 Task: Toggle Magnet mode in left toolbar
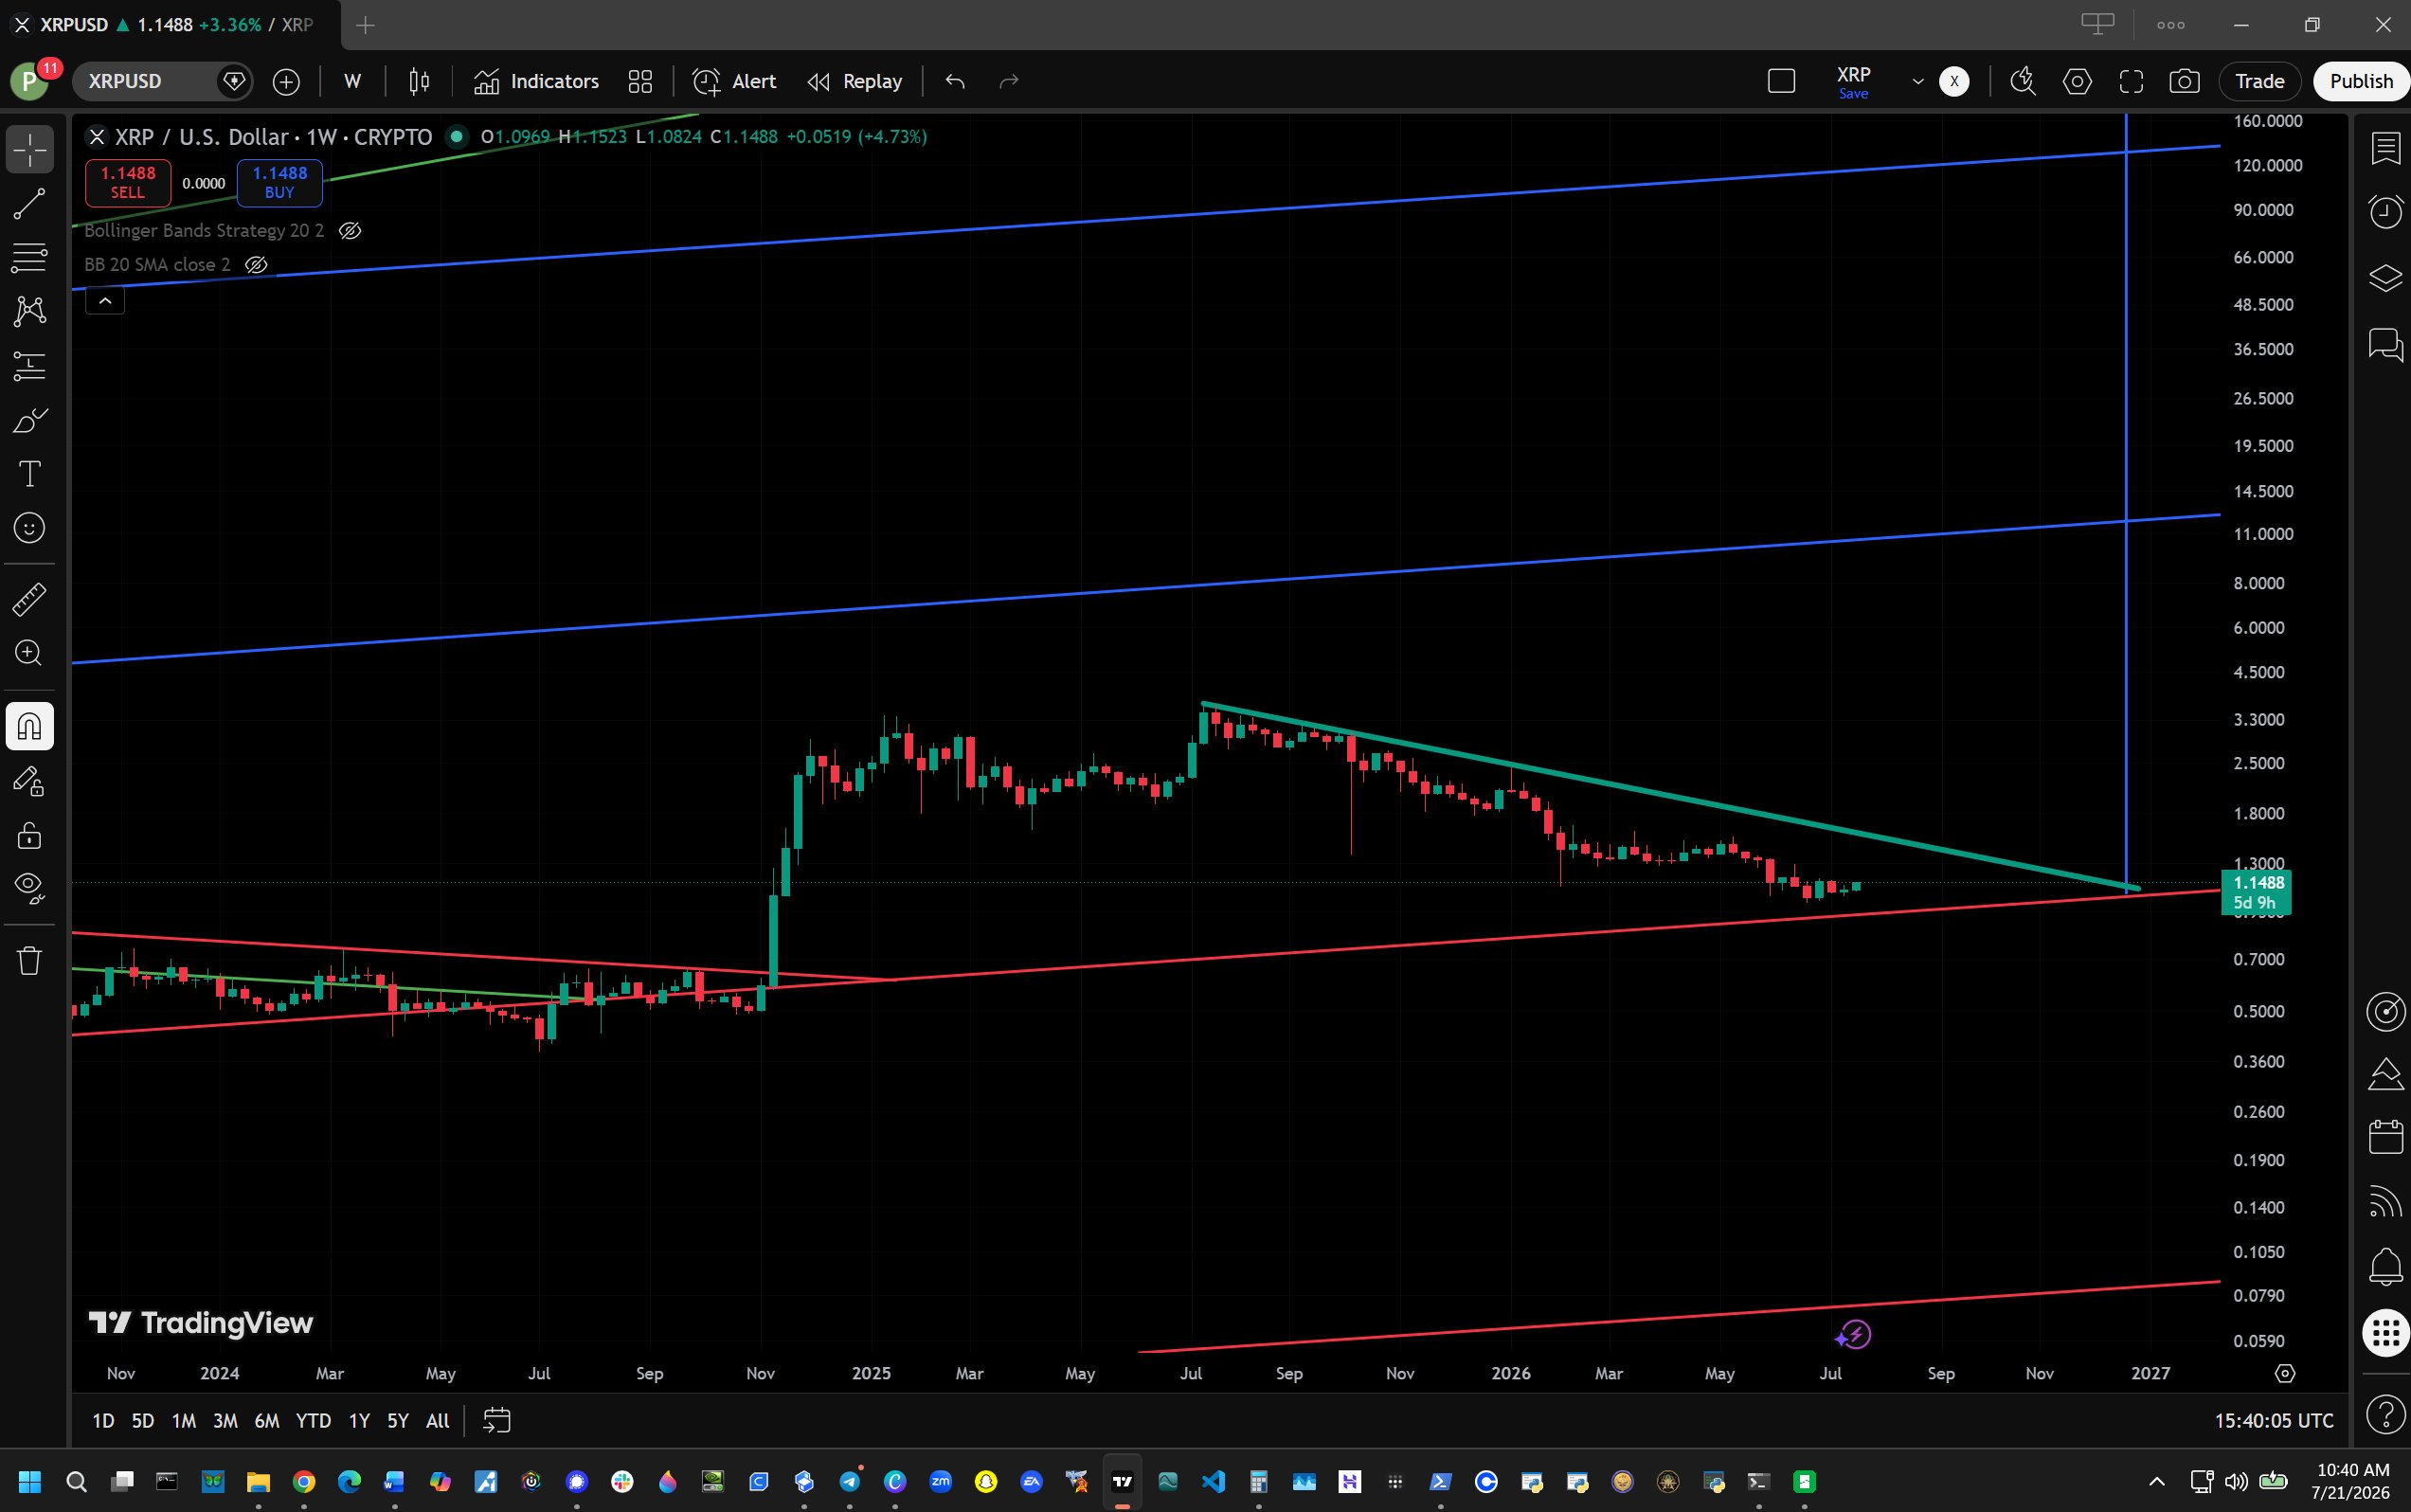click(29, 726)
